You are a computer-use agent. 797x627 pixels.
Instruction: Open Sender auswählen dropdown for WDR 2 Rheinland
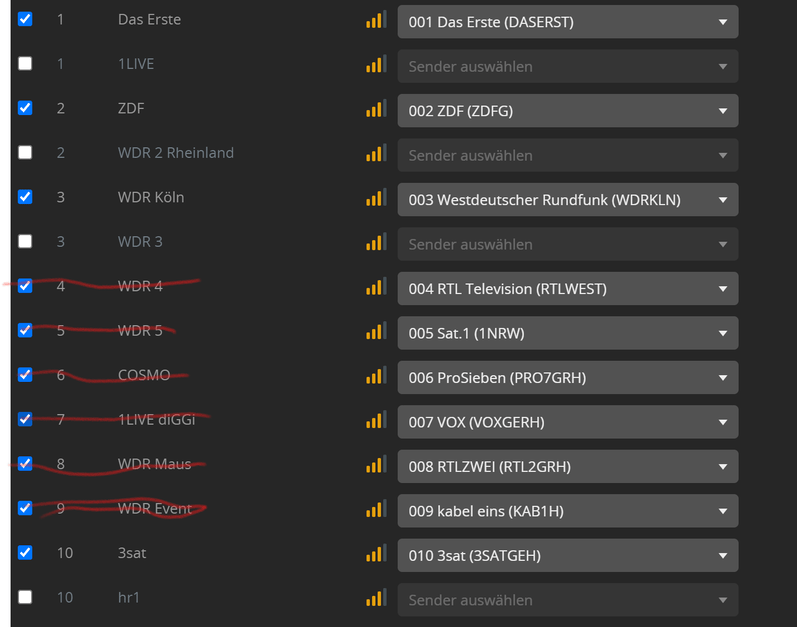(568, 155)
